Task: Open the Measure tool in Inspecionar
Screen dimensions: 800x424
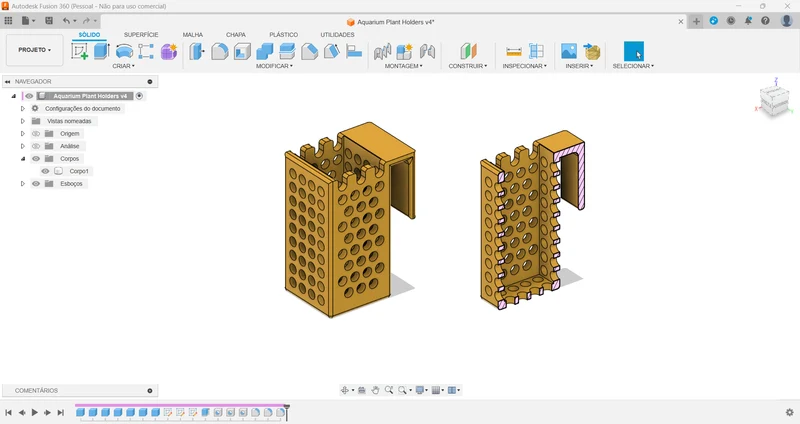Action: [x=514, y=51]
